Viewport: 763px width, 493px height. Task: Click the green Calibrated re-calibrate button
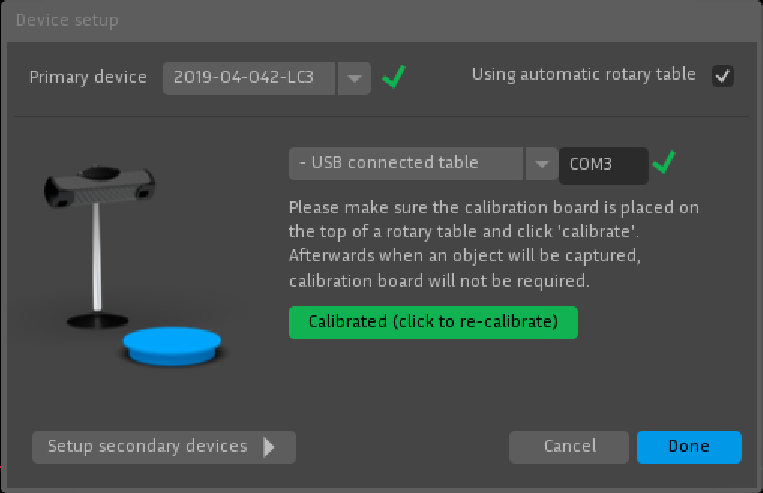point(433,322)
